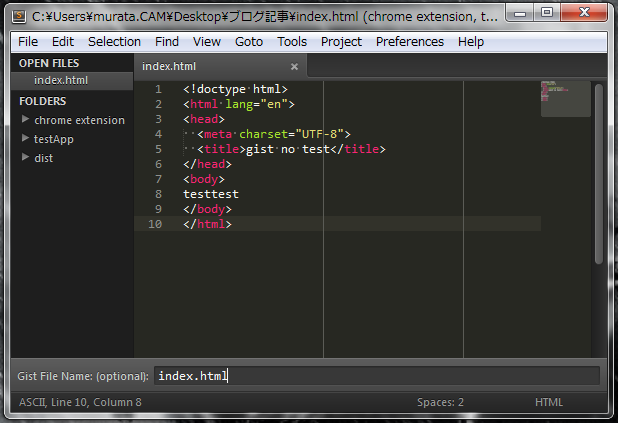Viewport: 618px width, 423px height.
Task: Open the Find menu
Action: [167, 42]
